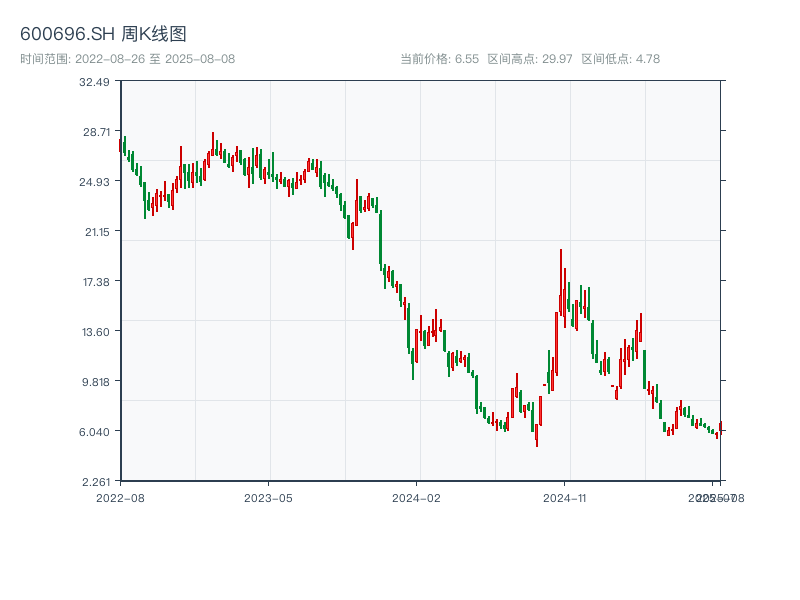Select the 2023-05 x-axis date label
Screen dimensions: 800x600
[268, 497]
